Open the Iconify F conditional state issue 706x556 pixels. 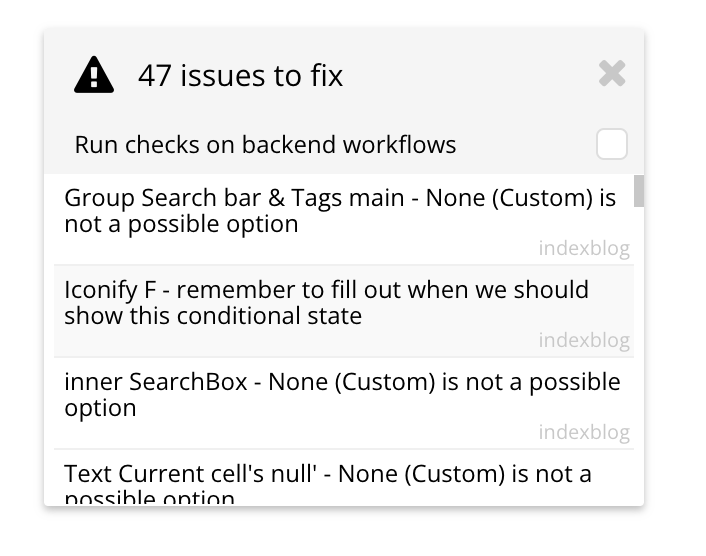344,311
